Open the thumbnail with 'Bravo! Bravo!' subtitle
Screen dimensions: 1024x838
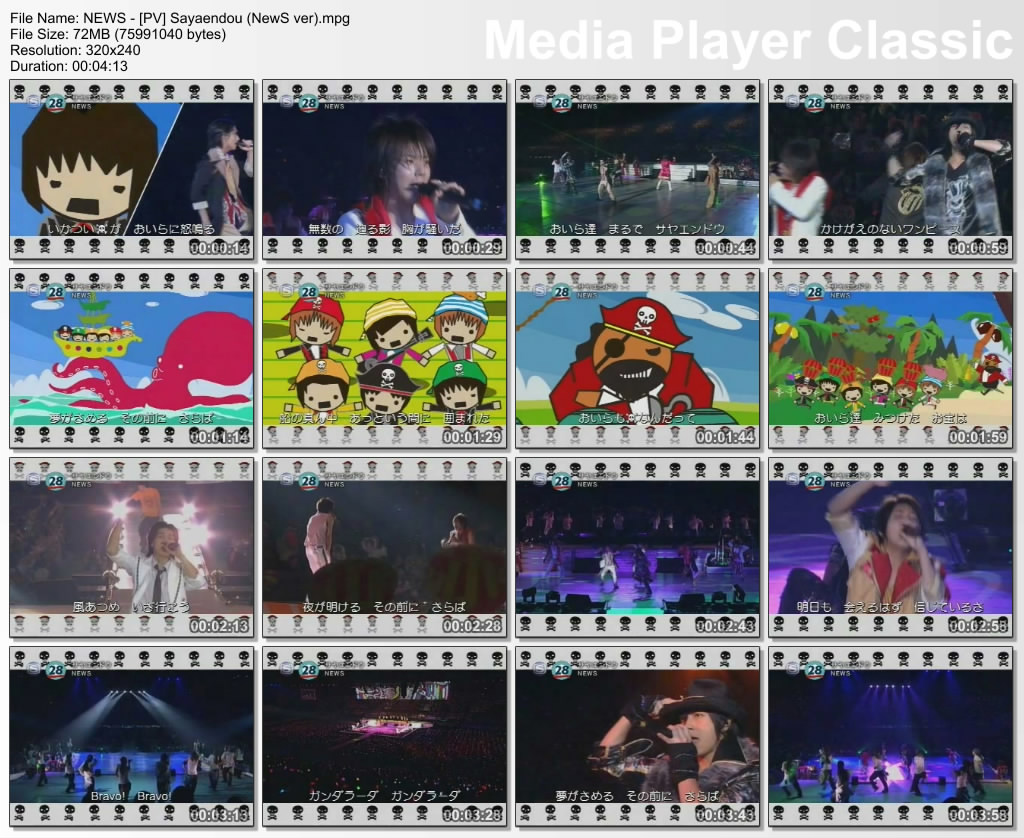coord(132,737)
